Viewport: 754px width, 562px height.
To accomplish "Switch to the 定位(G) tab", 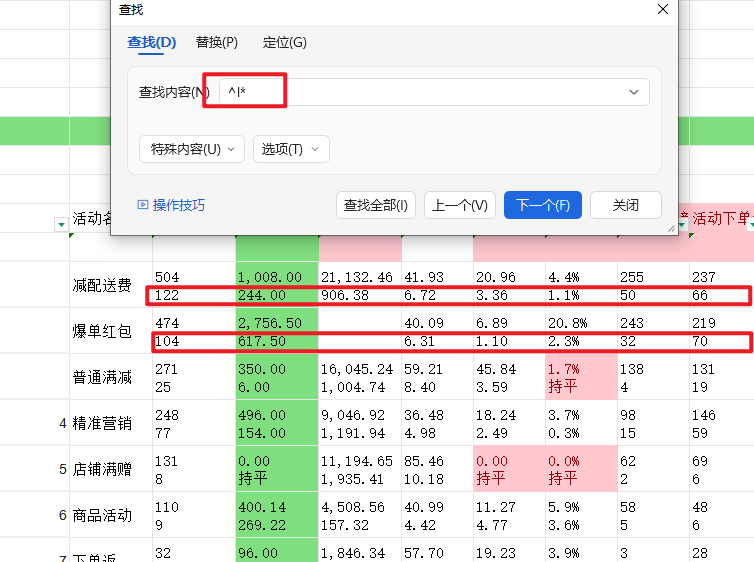I will tap(284, 42).
